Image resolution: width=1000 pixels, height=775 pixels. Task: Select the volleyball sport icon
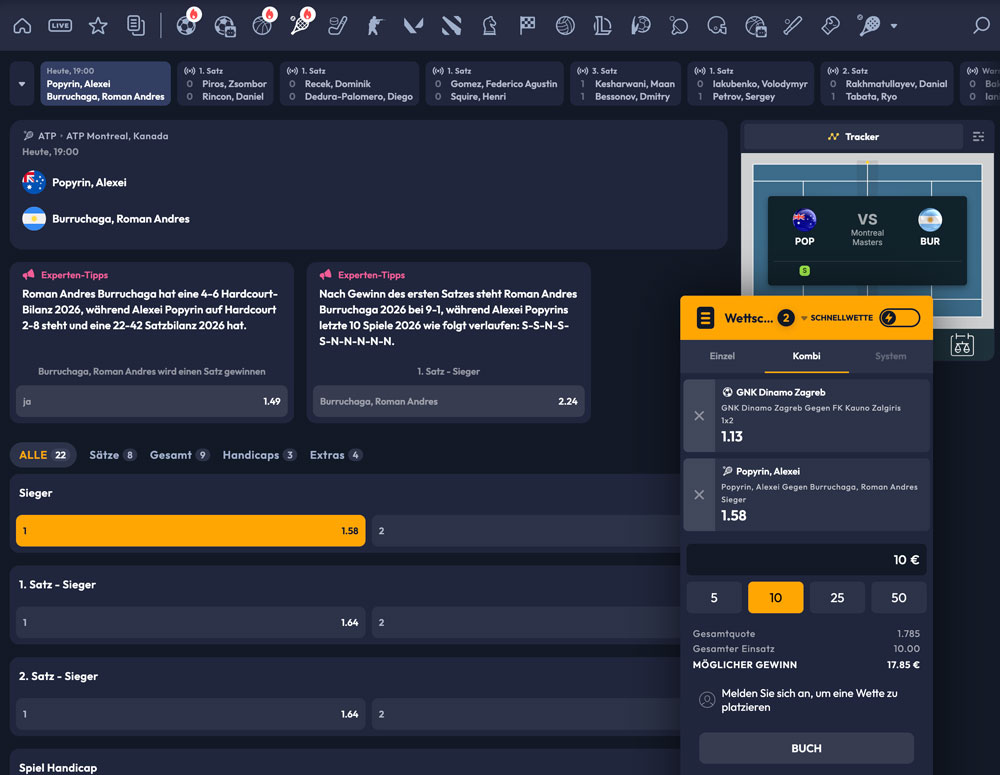(565, 26)
